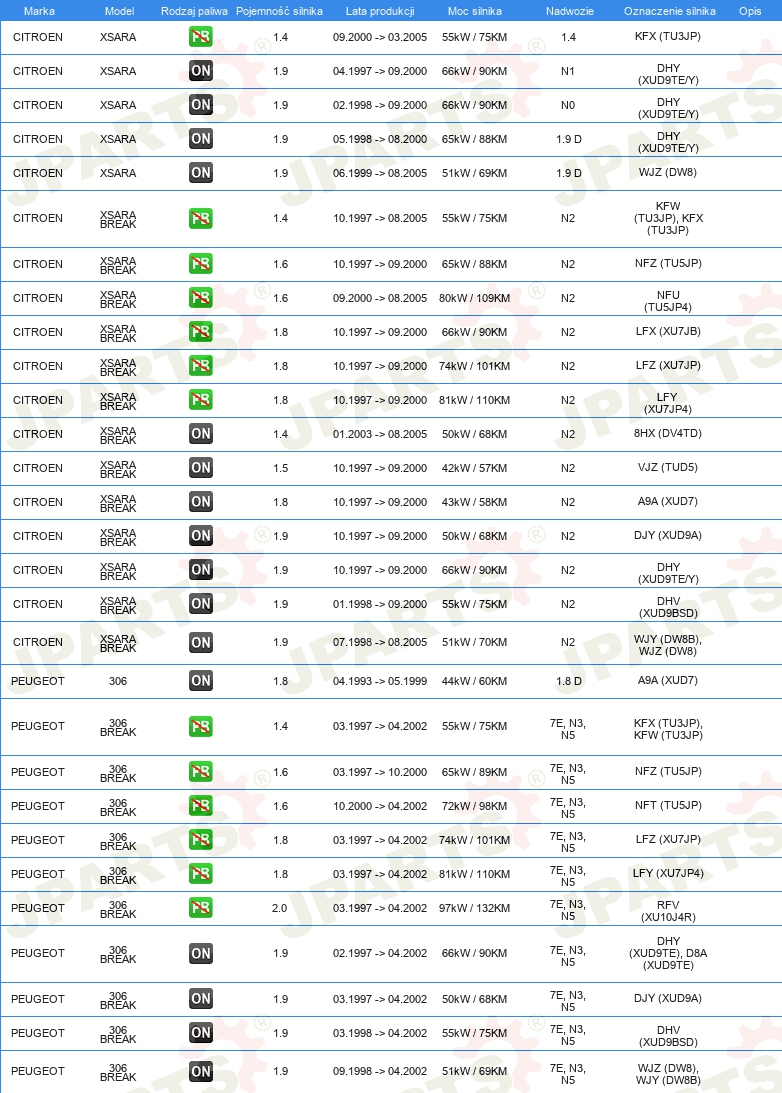Click the petrol icon in the RFV (XU10J4R) 2.0 row
Image resolution: width=782 pixels, height=1093 pixels.
point(201,908)
